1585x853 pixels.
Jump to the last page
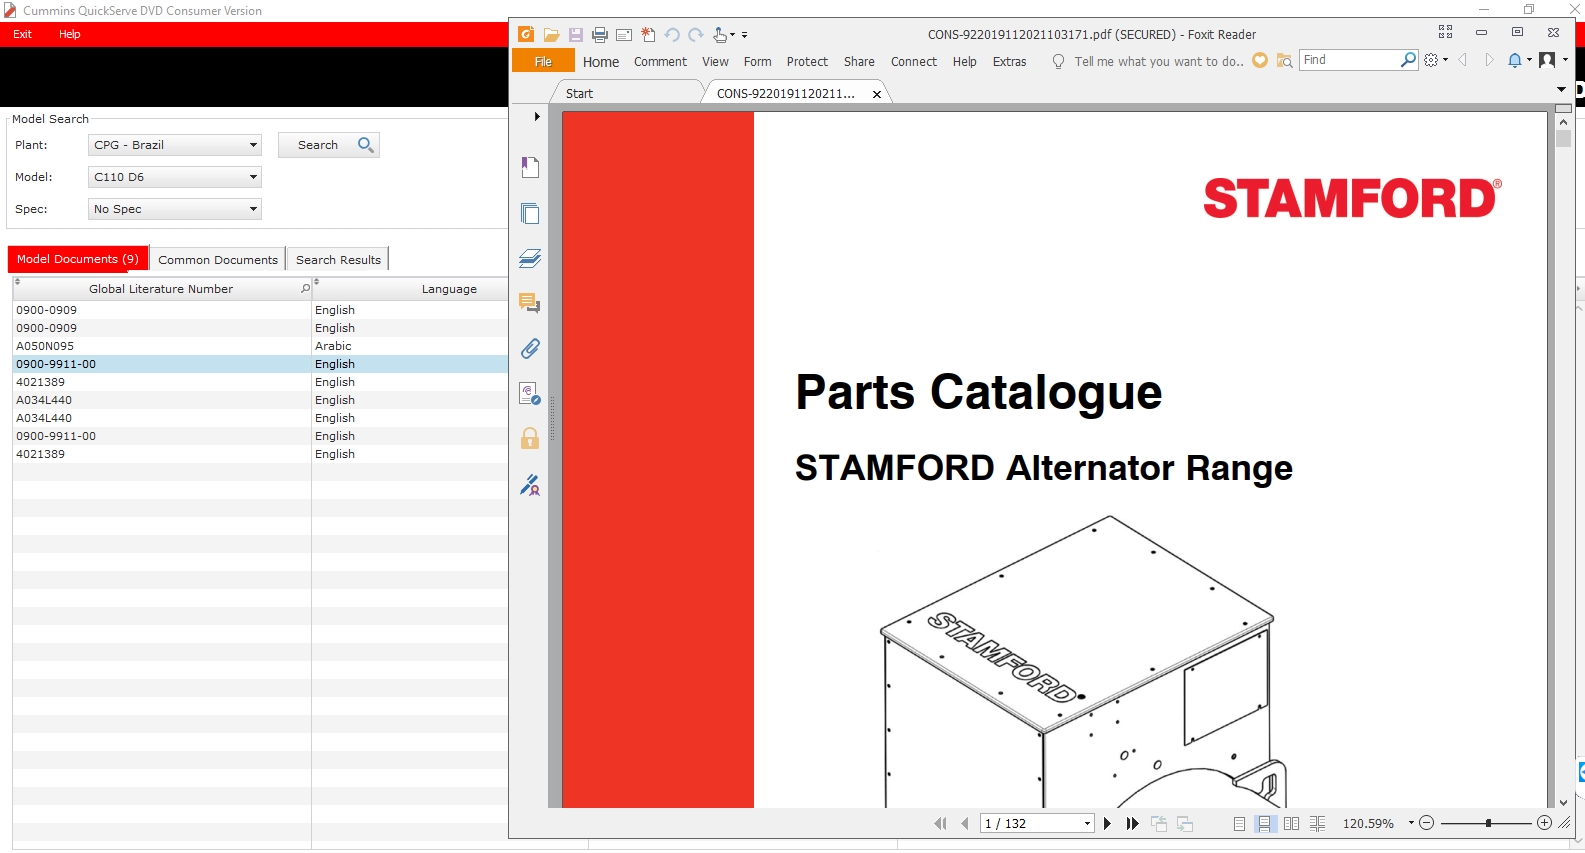pyautogui.click(x=1132, y=823)
